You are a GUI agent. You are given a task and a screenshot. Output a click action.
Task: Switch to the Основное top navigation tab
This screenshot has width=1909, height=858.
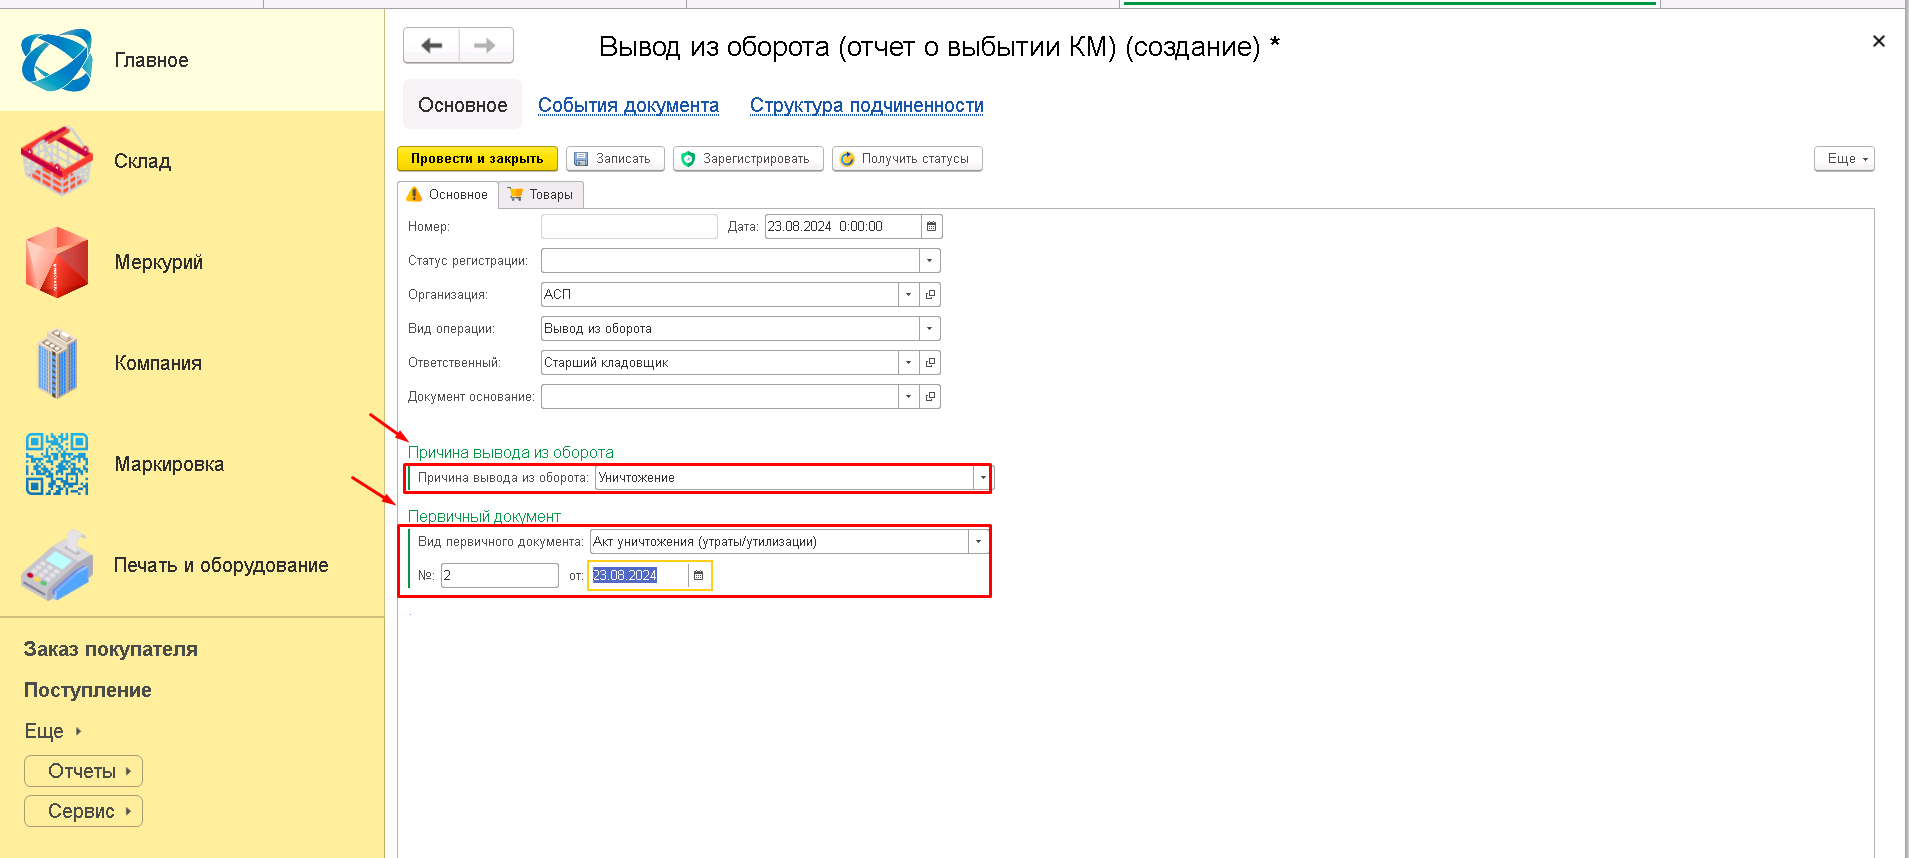click(x=462, y=105)
